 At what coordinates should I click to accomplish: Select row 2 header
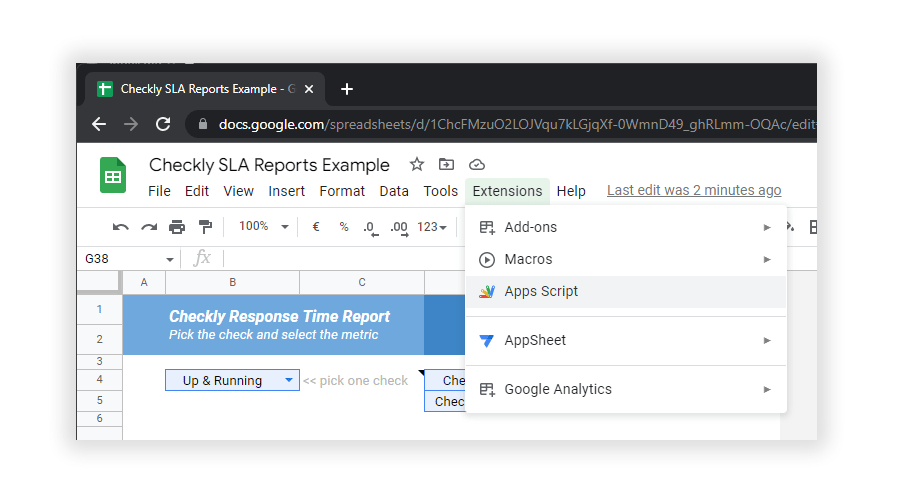tap(99, 339)
